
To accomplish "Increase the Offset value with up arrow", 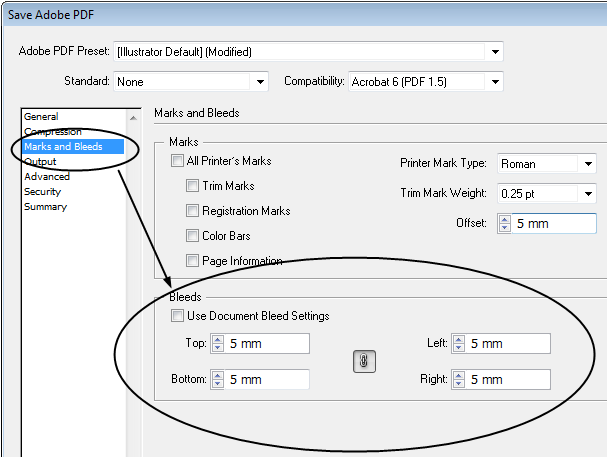I will [x=505, y=220].
